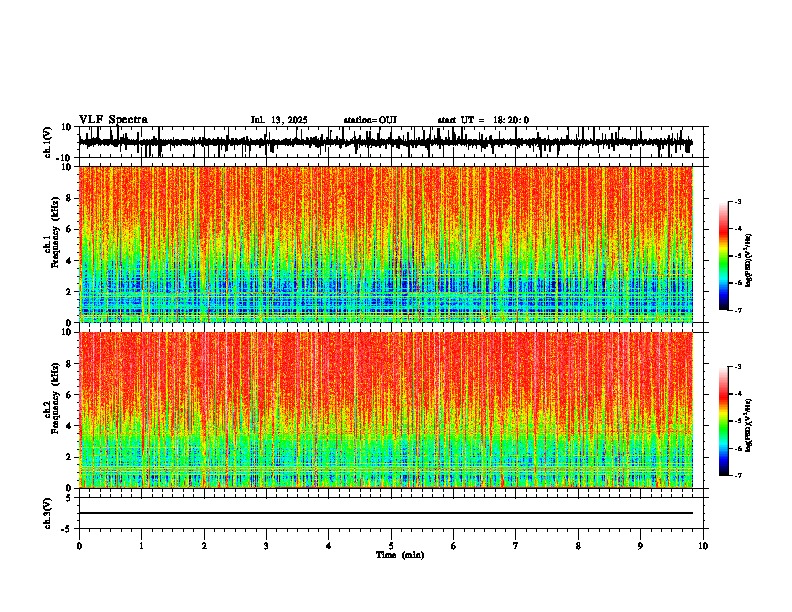Click the flat ch.3 voltage line
Viewport: 792px width, 612px height.
[385, 513]
